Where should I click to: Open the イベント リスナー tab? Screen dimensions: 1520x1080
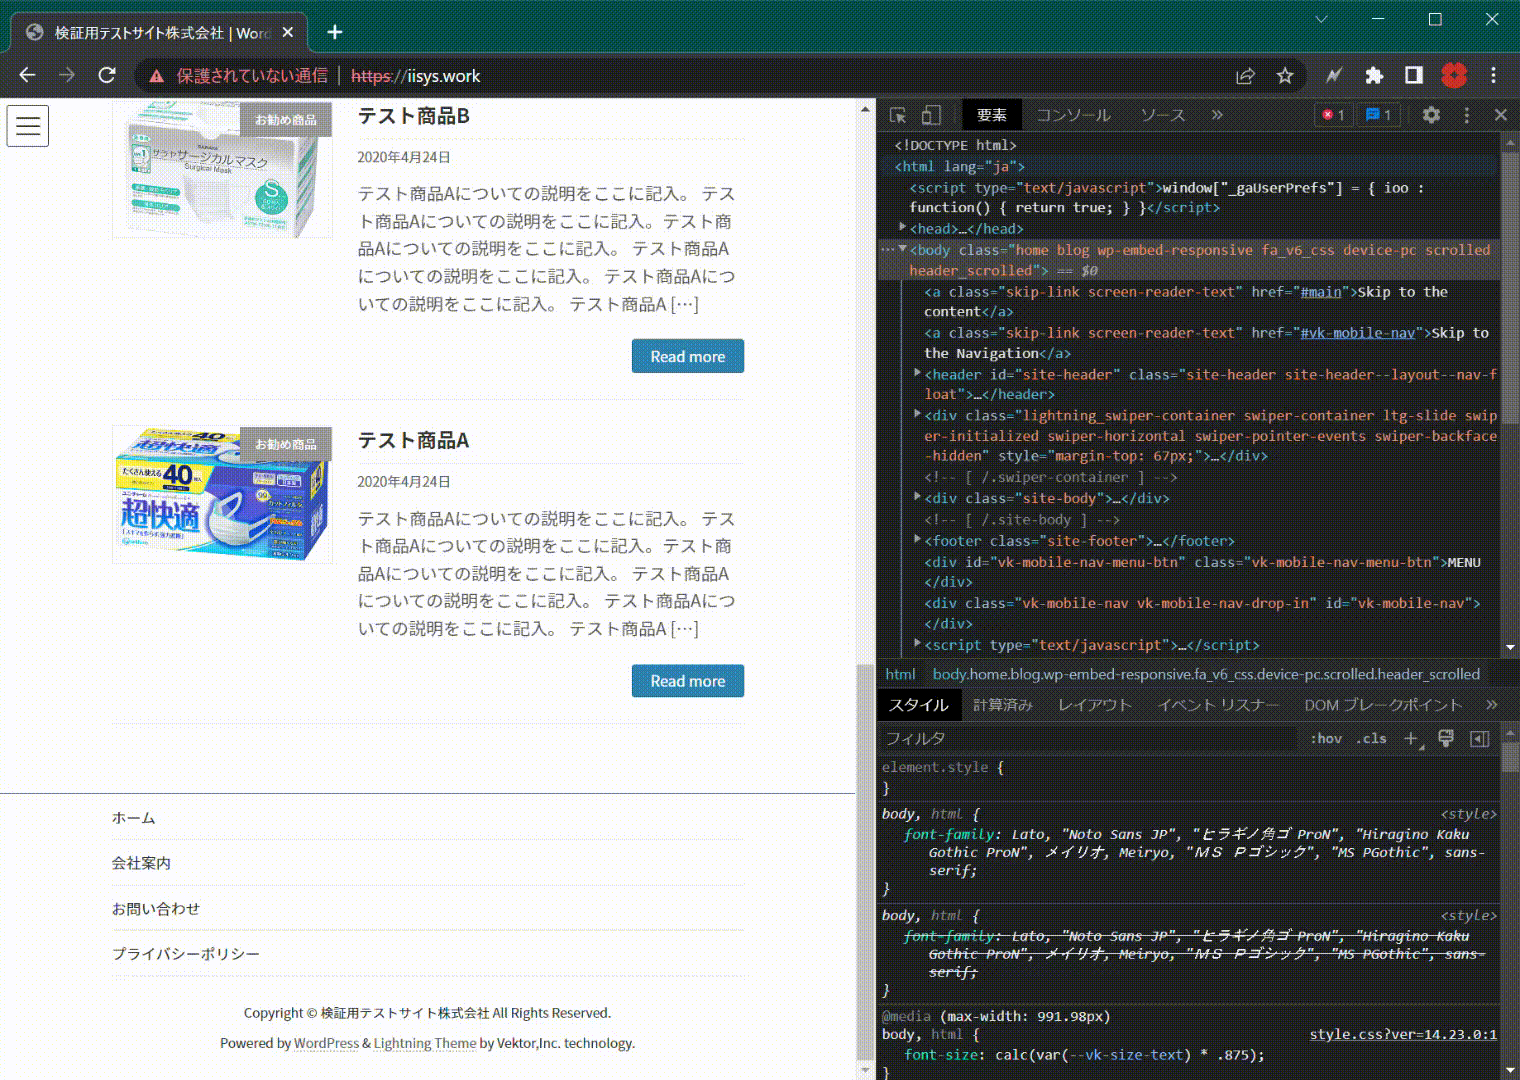(x=1218, y=705)
